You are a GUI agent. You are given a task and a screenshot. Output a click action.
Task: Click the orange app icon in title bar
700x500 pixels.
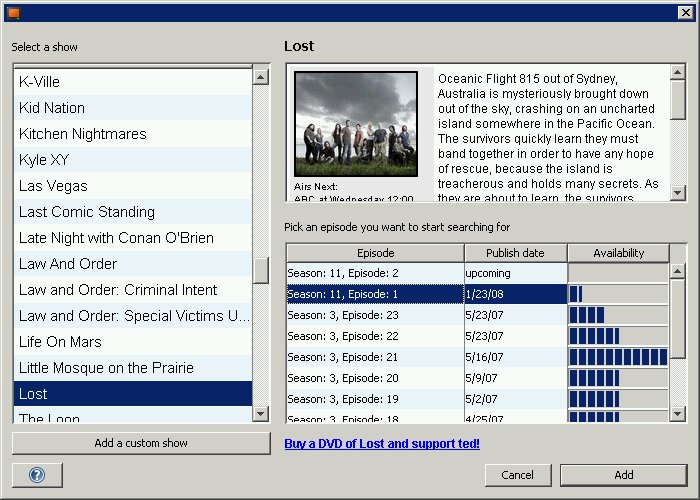click(x=14, y=12)
